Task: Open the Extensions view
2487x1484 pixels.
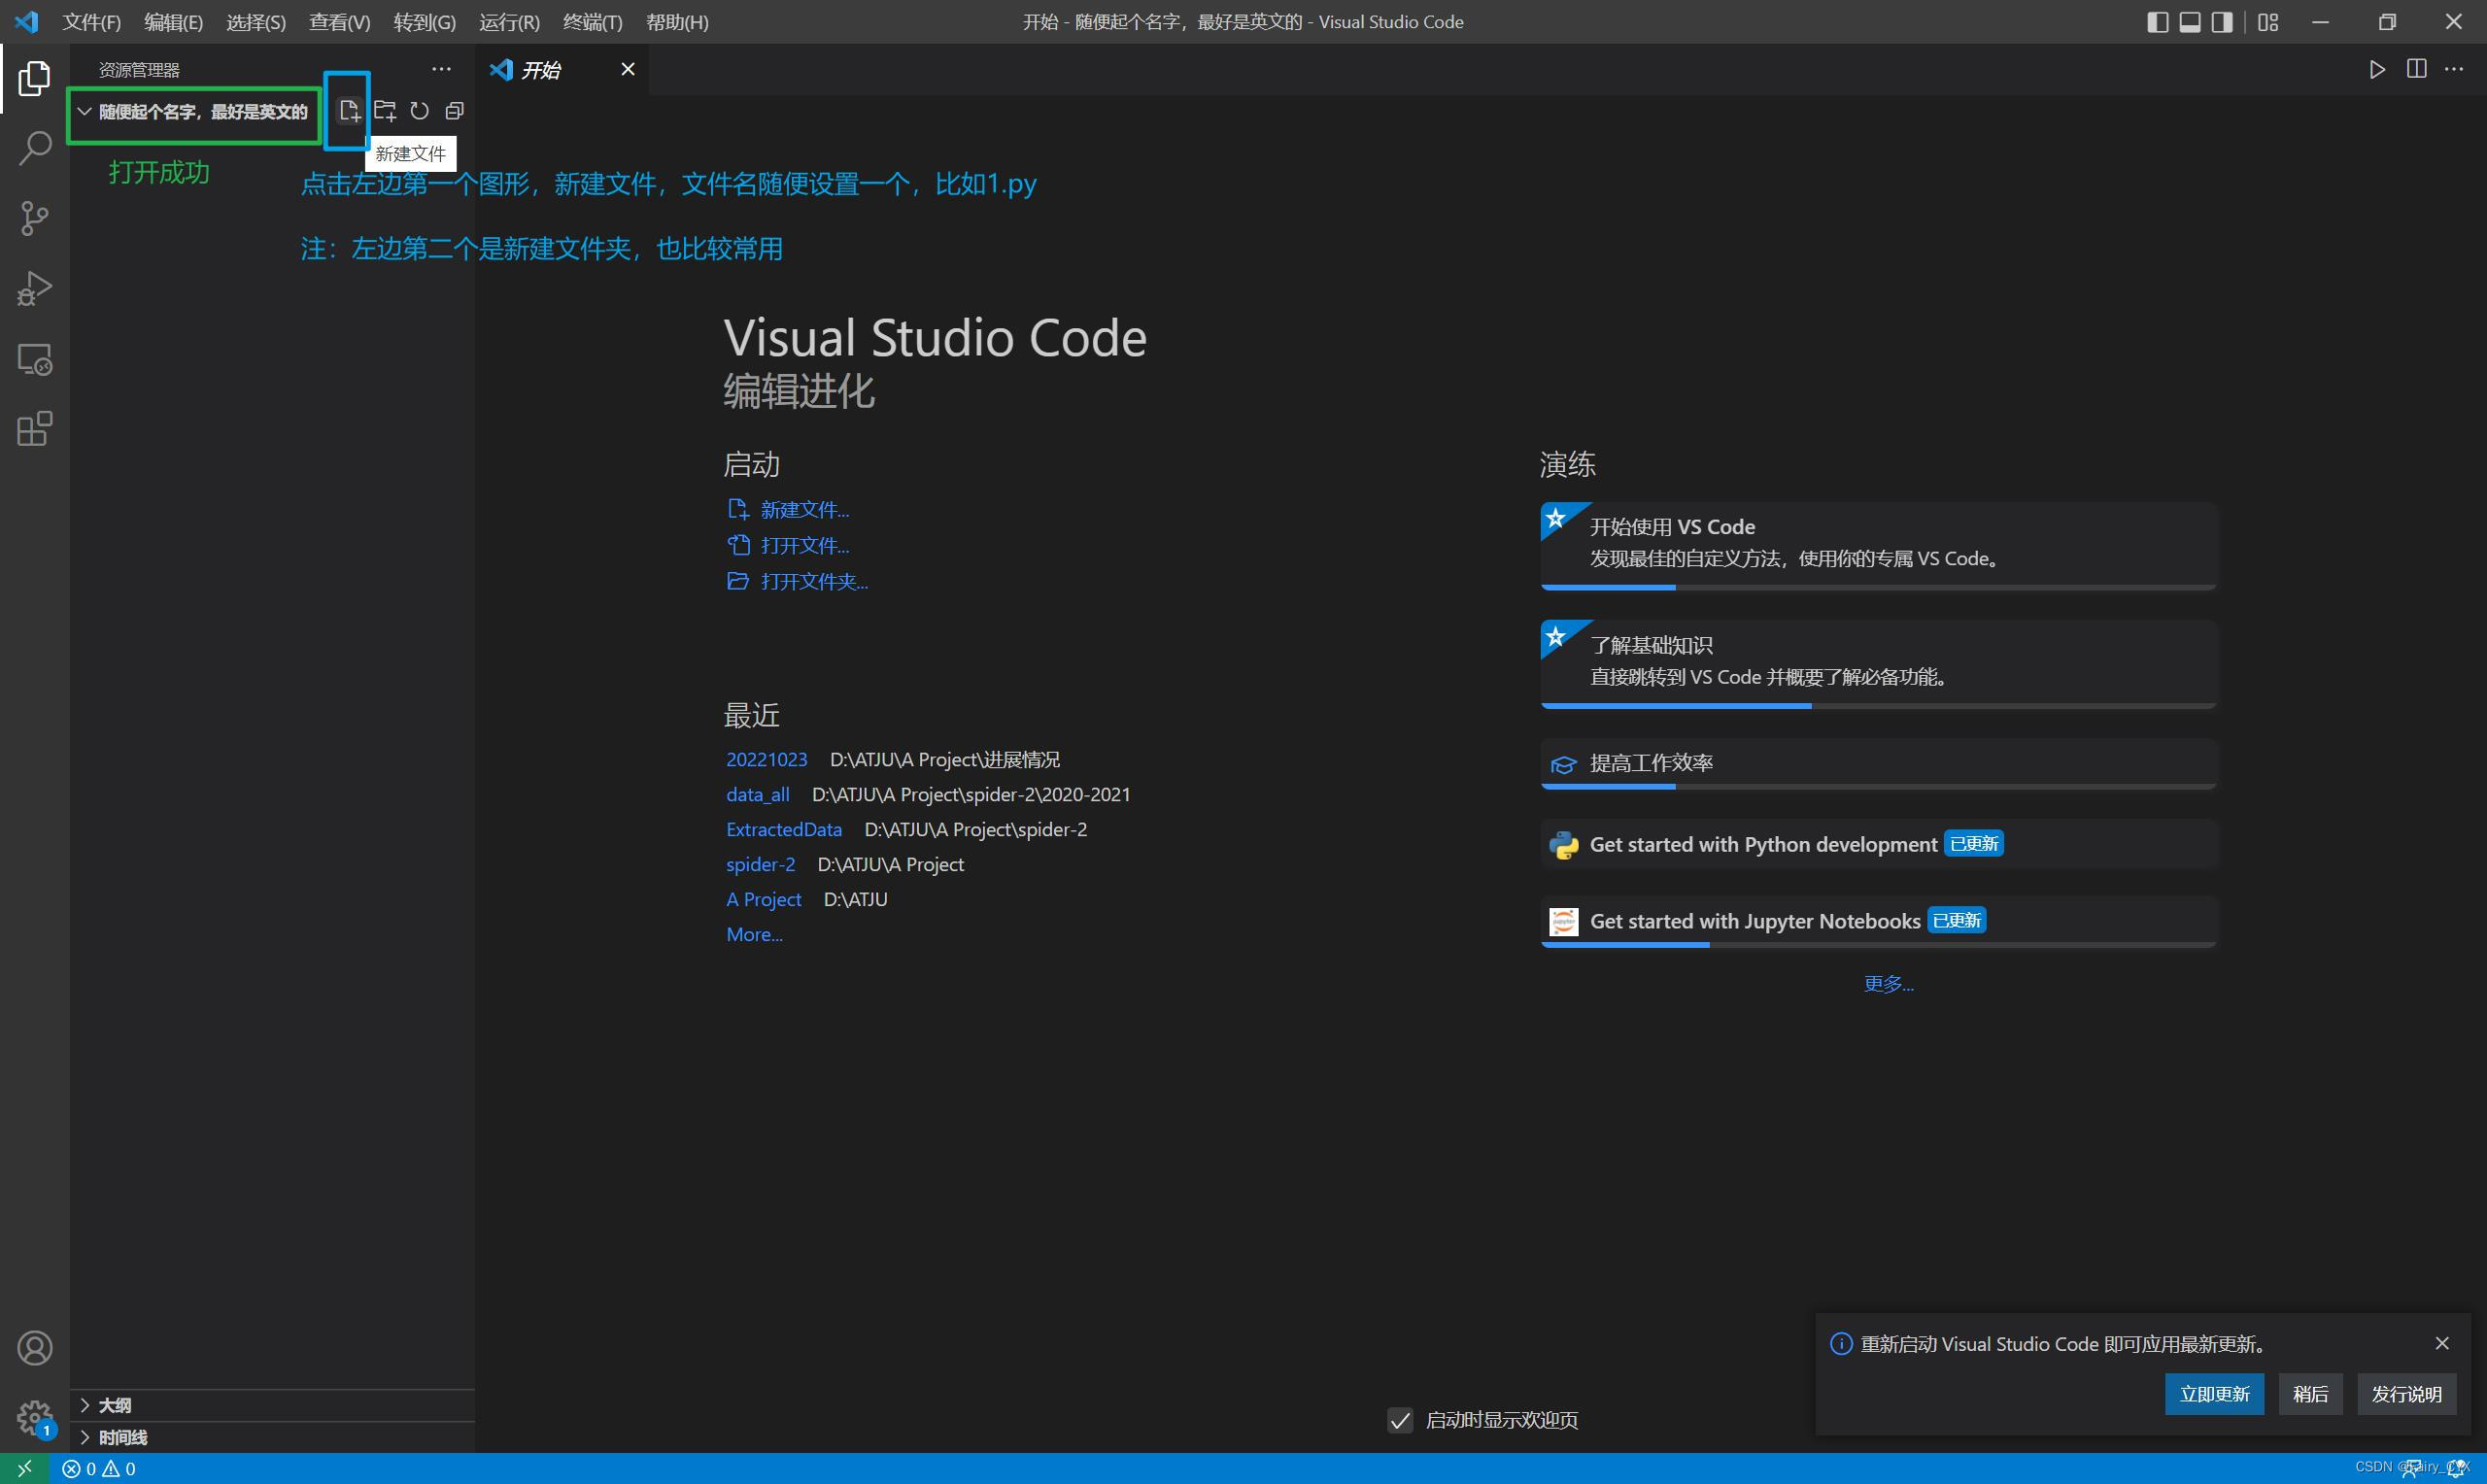Action: [35, 430]
